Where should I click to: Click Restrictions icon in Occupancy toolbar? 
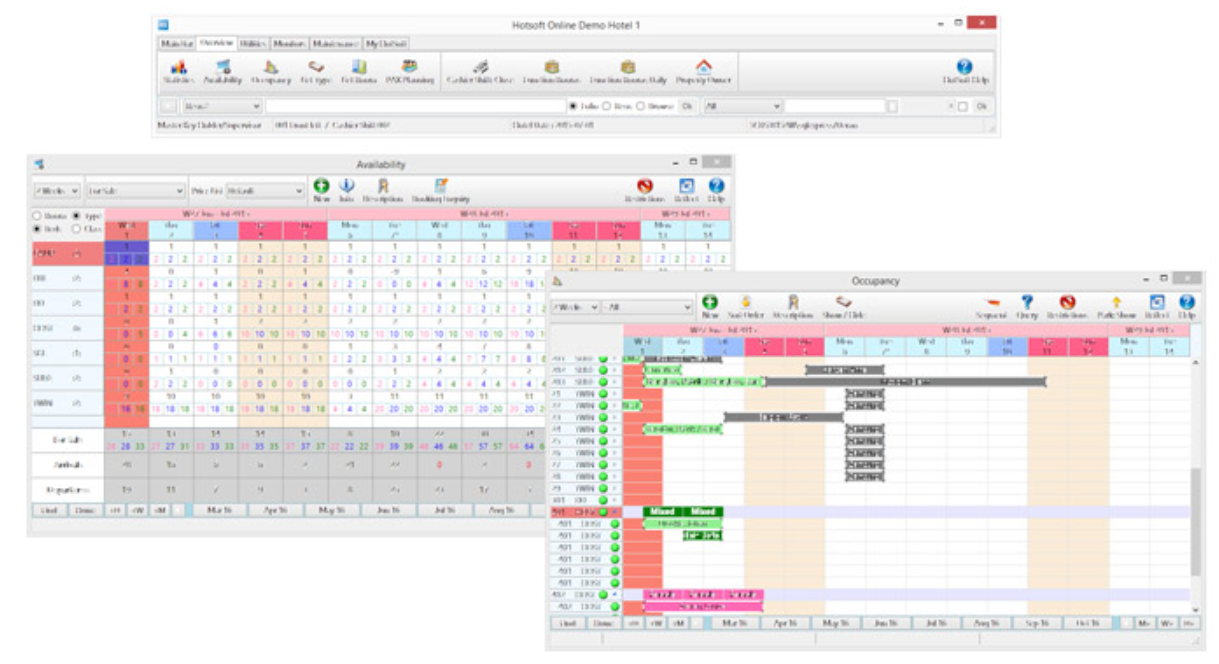tap(1066, 306)
